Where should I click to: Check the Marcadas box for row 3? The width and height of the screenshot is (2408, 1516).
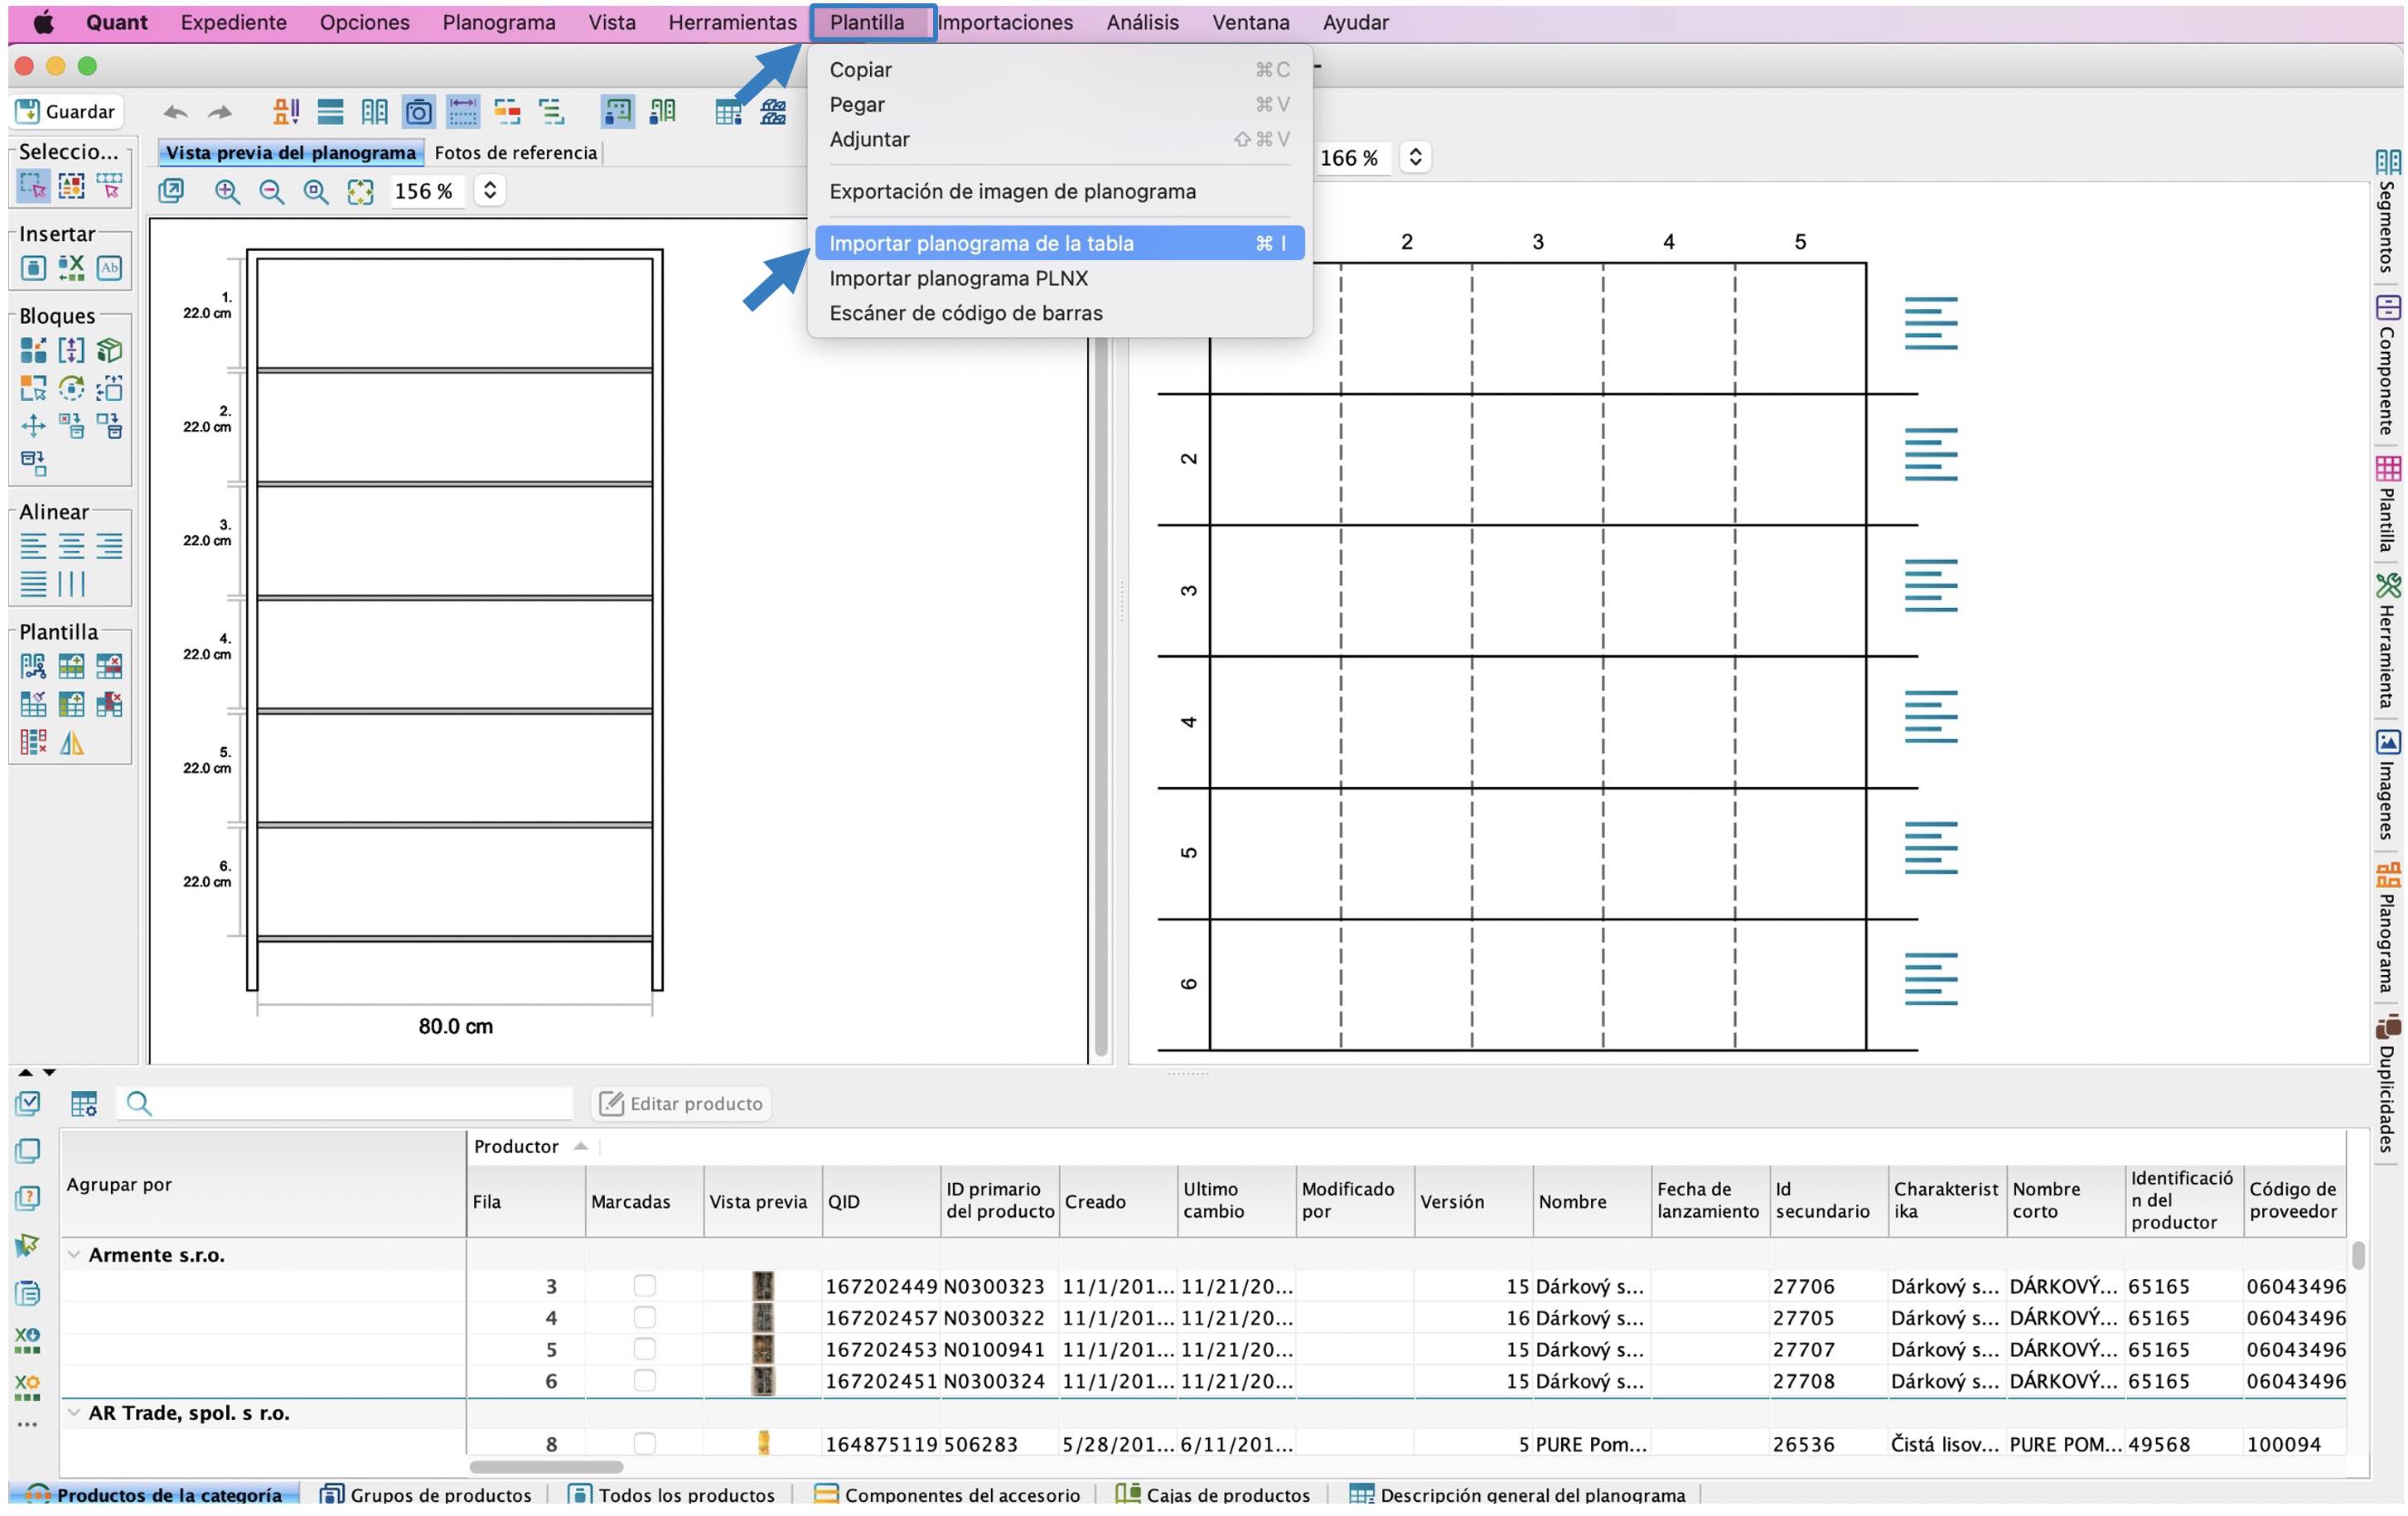(644, 1285)
